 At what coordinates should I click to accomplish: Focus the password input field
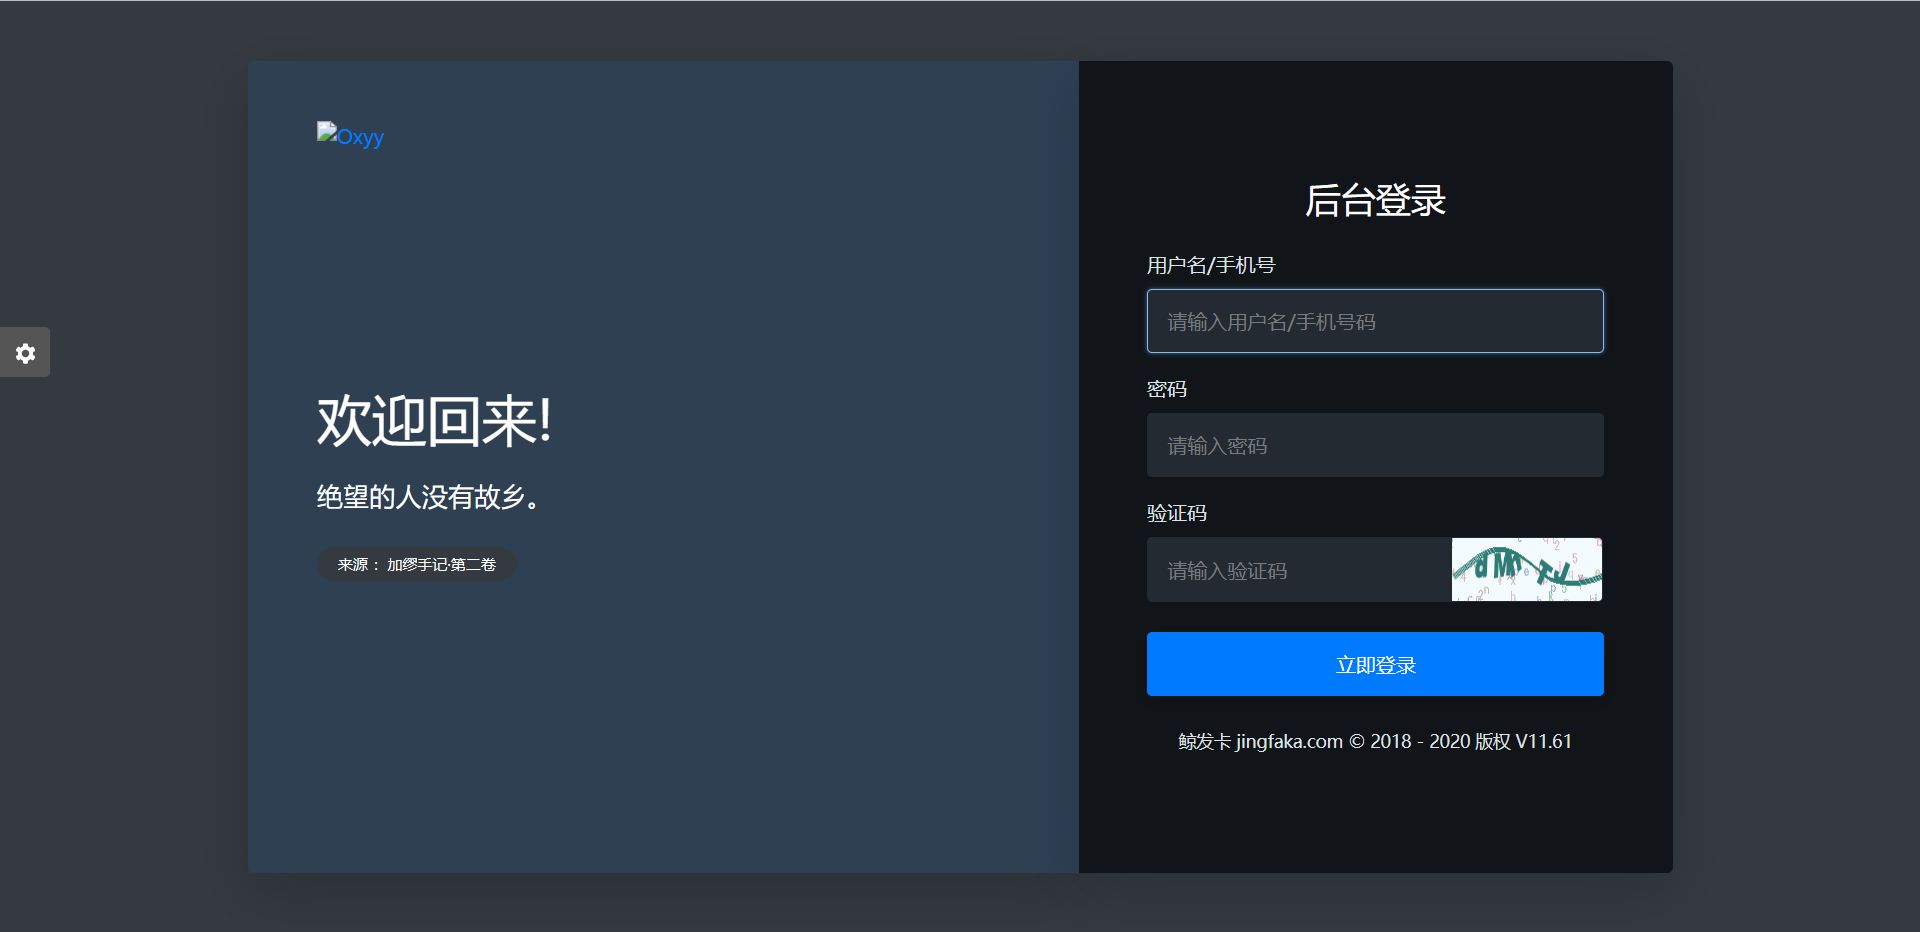(x=1375, y=445)
